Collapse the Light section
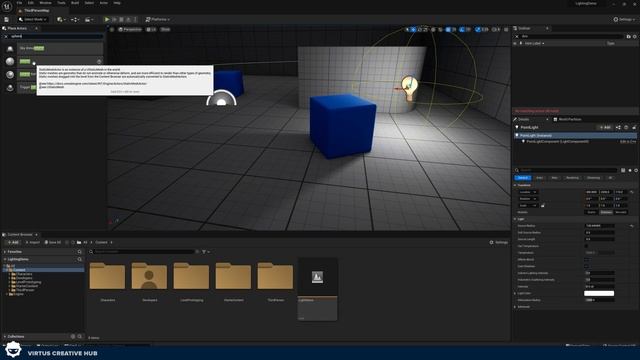 click(515, 219)
